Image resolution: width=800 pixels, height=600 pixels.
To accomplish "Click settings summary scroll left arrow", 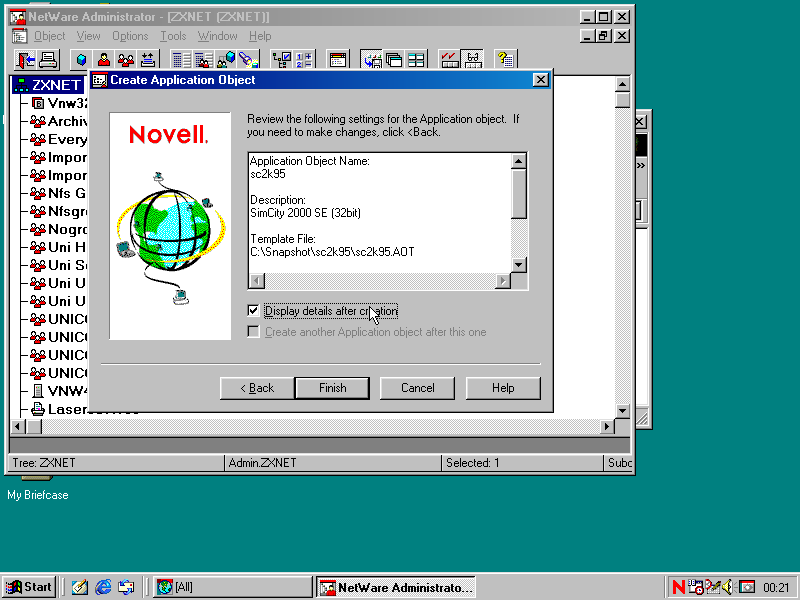I will tap(257, 281).
